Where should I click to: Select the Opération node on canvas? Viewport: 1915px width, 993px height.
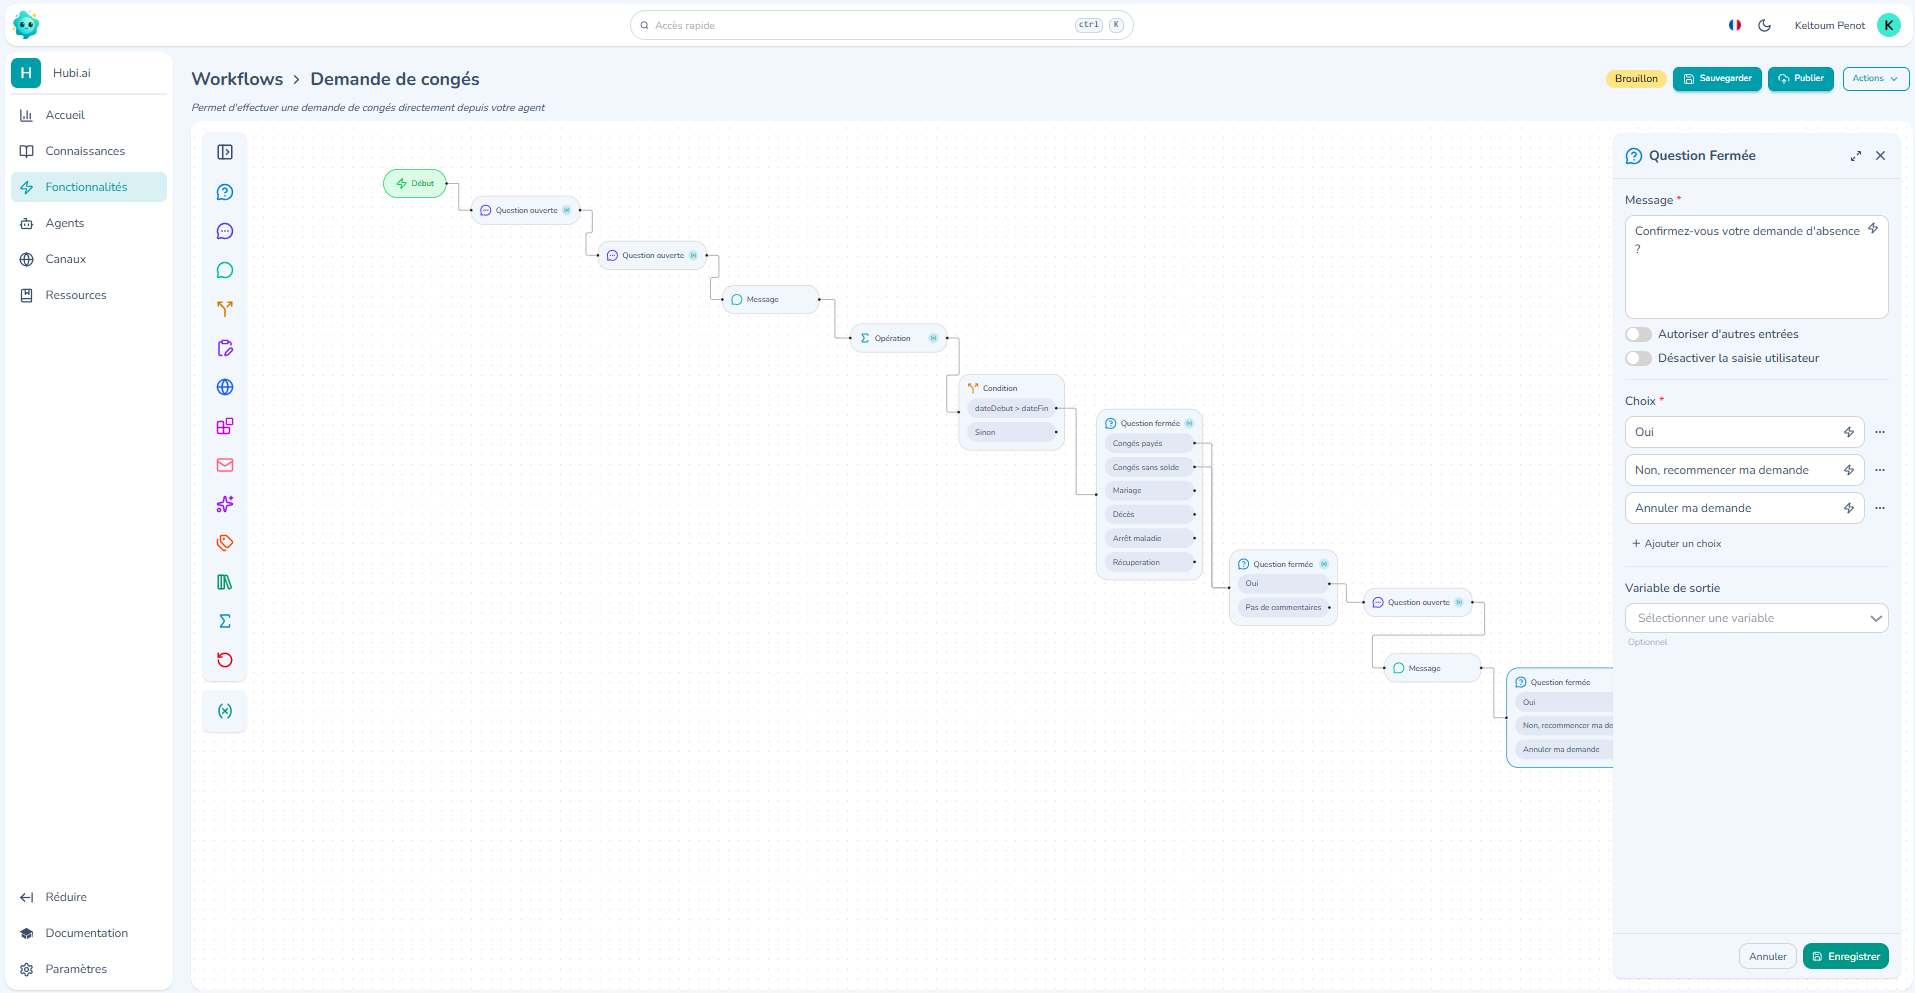[898, 338]
